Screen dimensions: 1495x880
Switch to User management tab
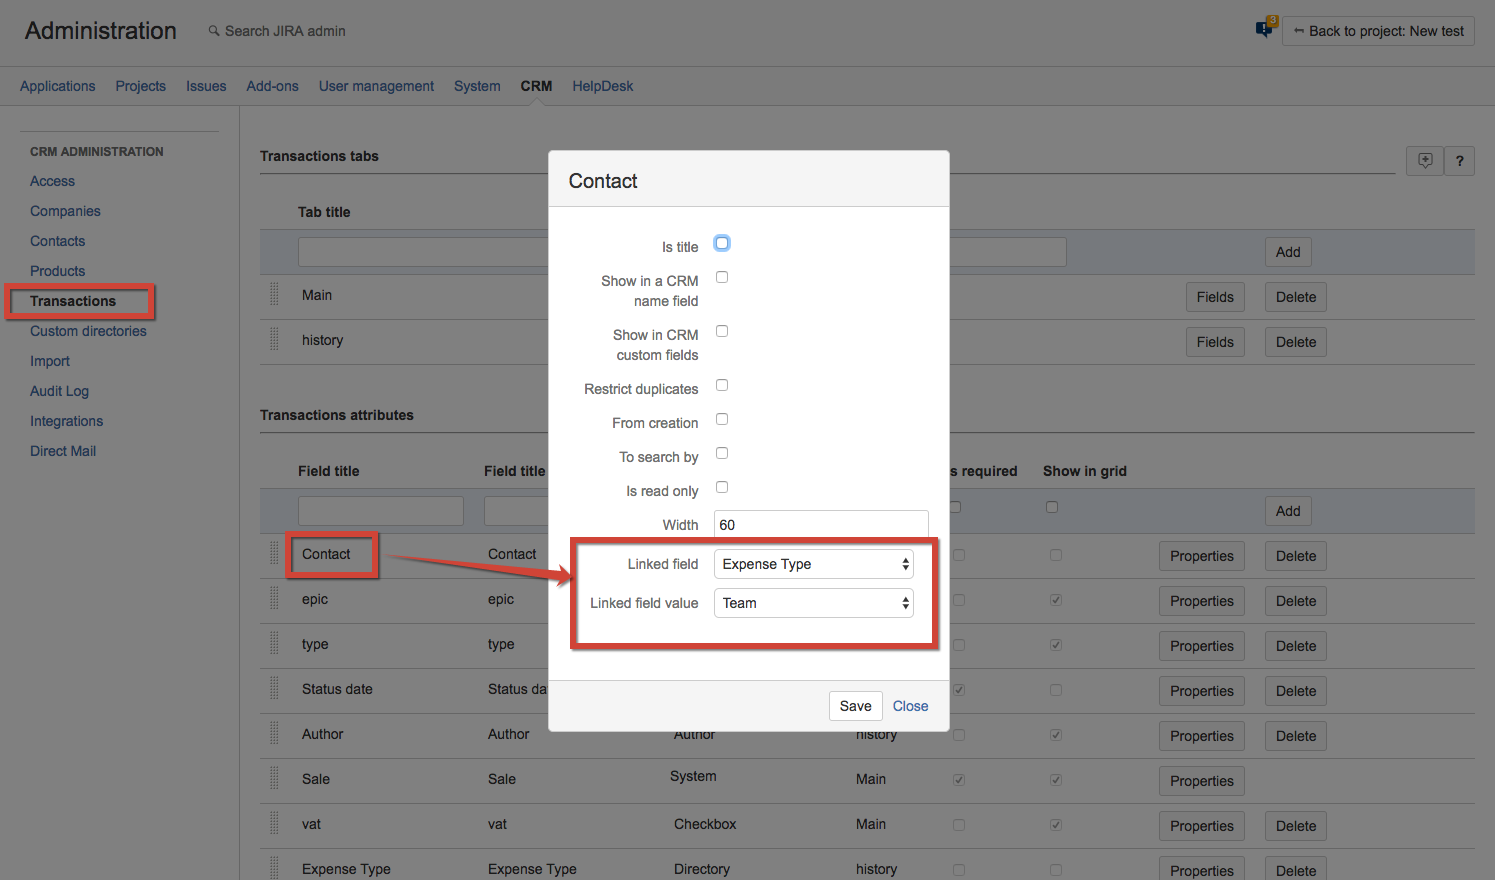(x=376, y=86)
